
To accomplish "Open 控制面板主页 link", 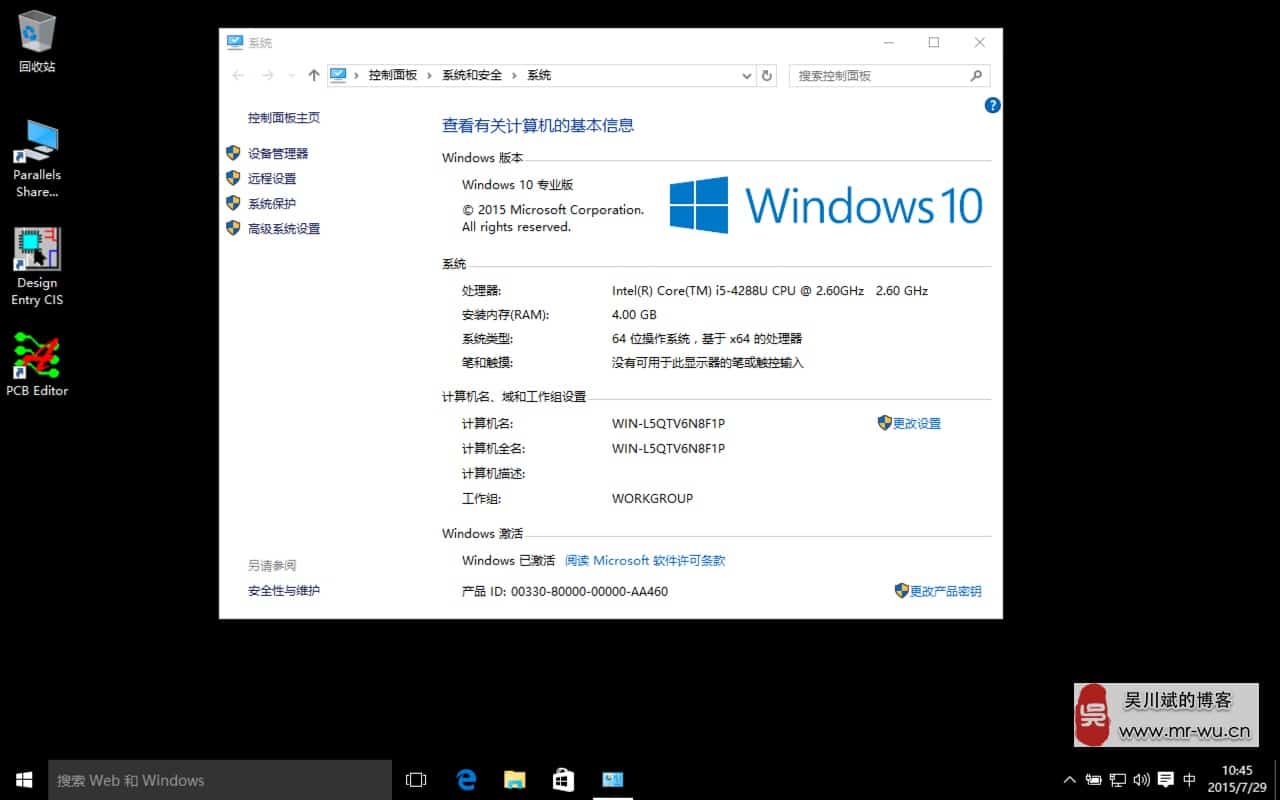I will (x=284, y=117).
